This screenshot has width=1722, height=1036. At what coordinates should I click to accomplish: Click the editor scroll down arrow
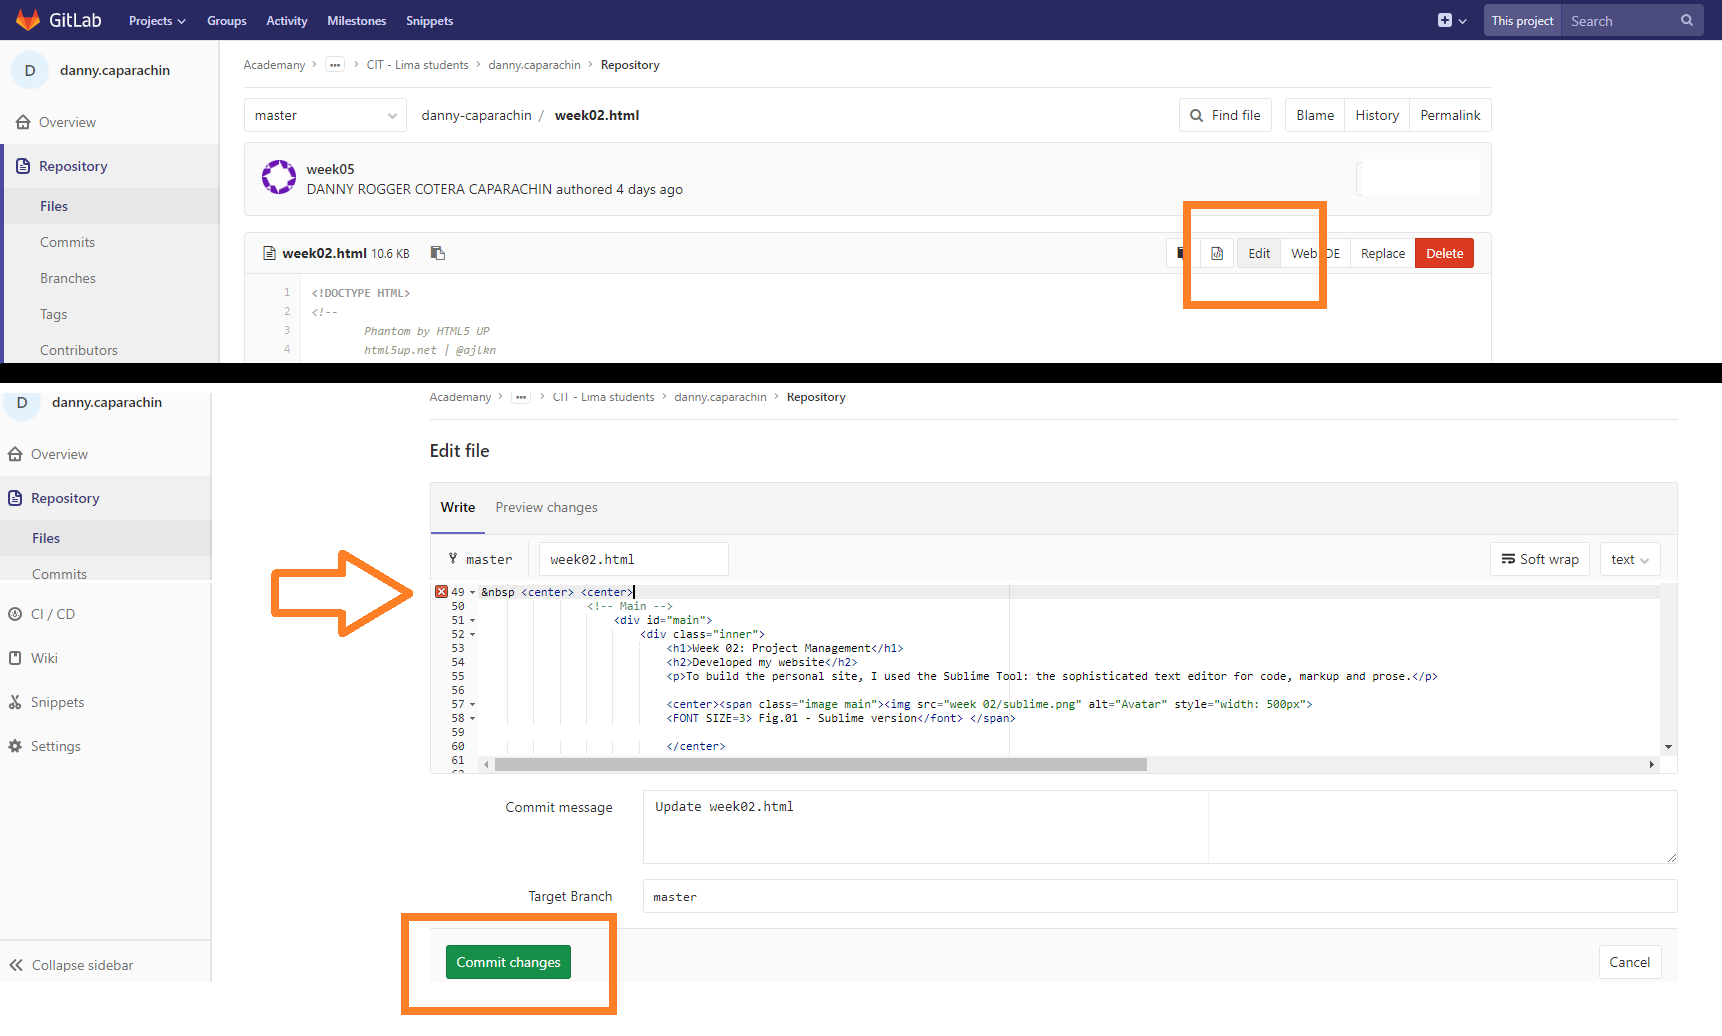point(1668,747)
